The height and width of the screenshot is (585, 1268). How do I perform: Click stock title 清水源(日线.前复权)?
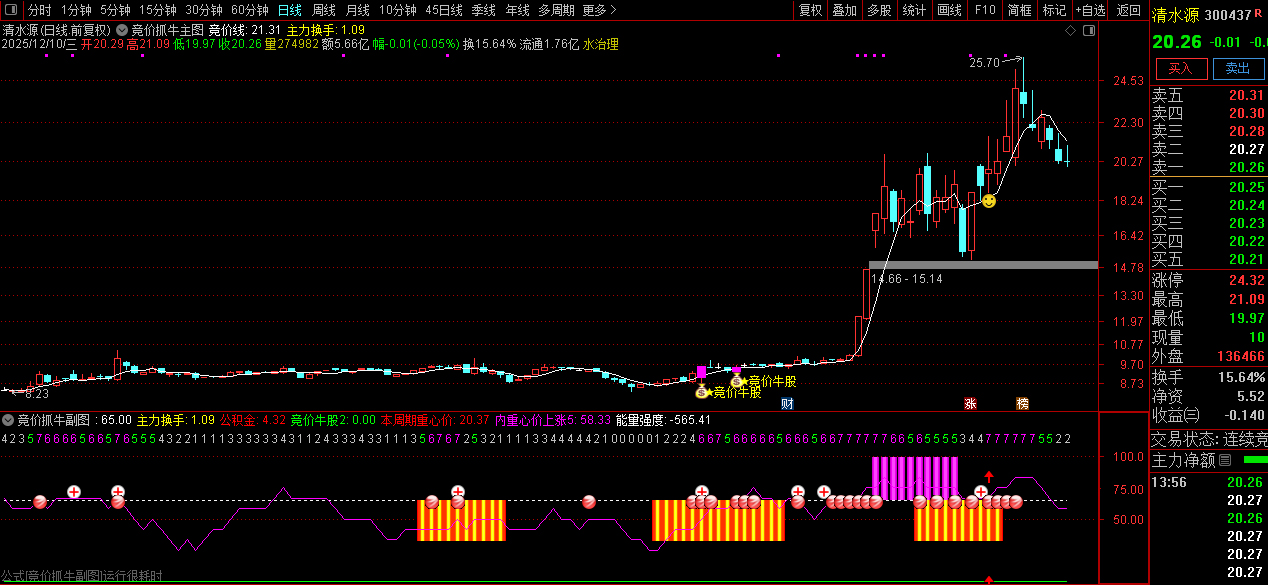57,31
